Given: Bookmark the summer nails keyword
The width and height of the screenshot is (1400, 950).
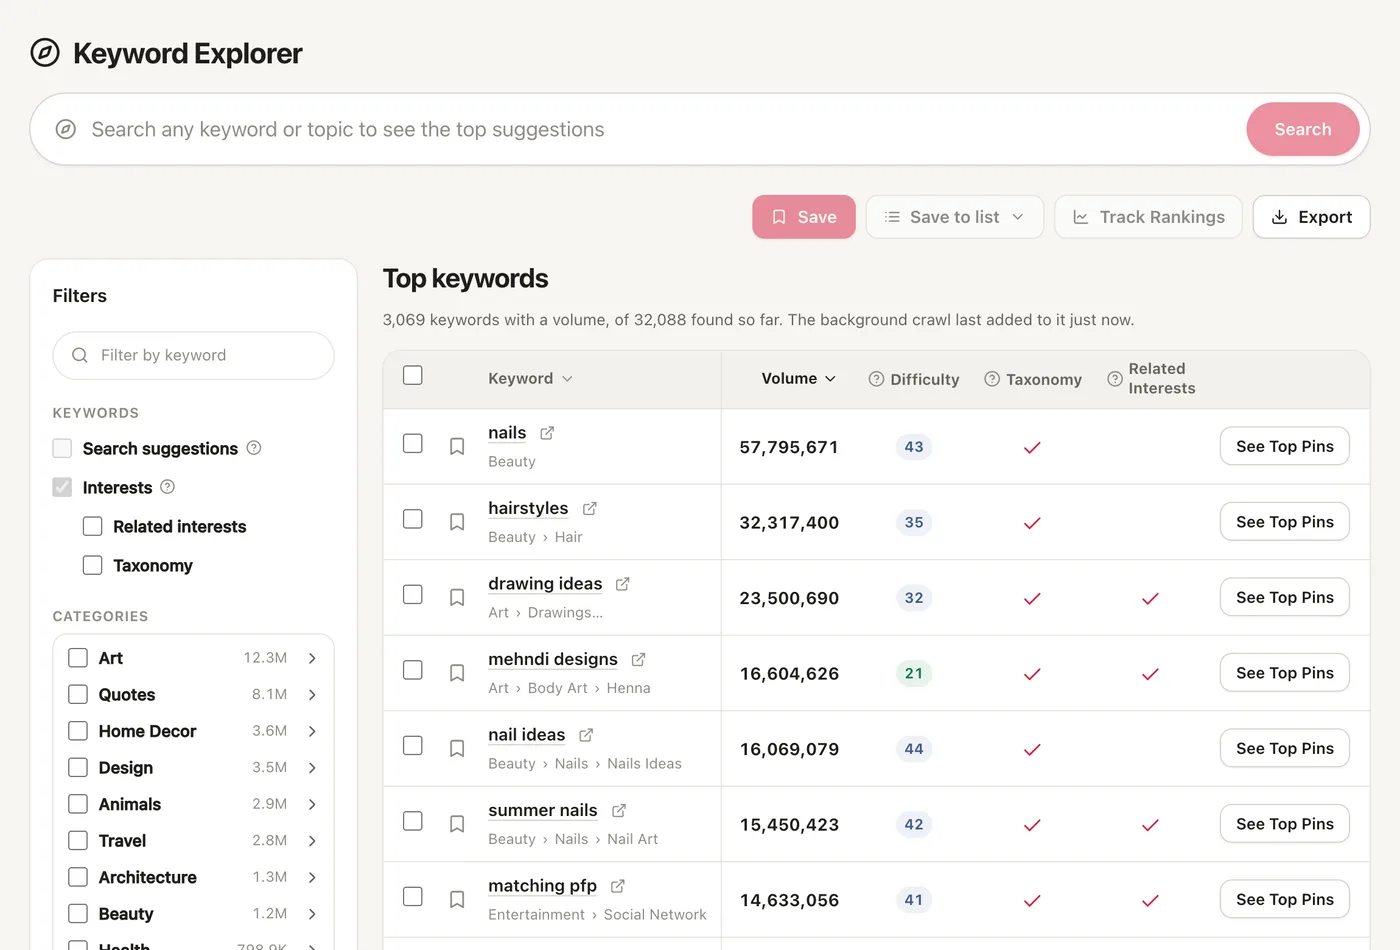Looking at the screenshot, I should pos(457,824).
